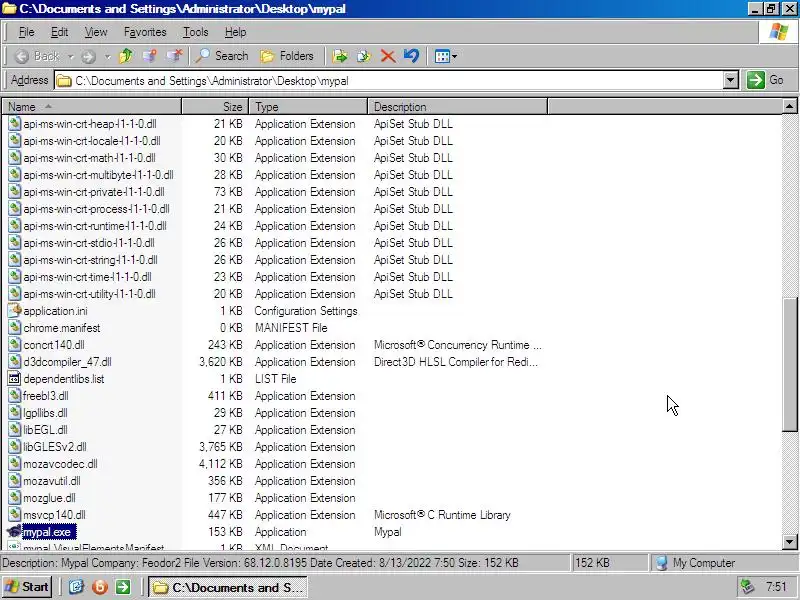This screenshot has height=600, width=800.
Task: Open the Search pane
Action: point(222,56)
